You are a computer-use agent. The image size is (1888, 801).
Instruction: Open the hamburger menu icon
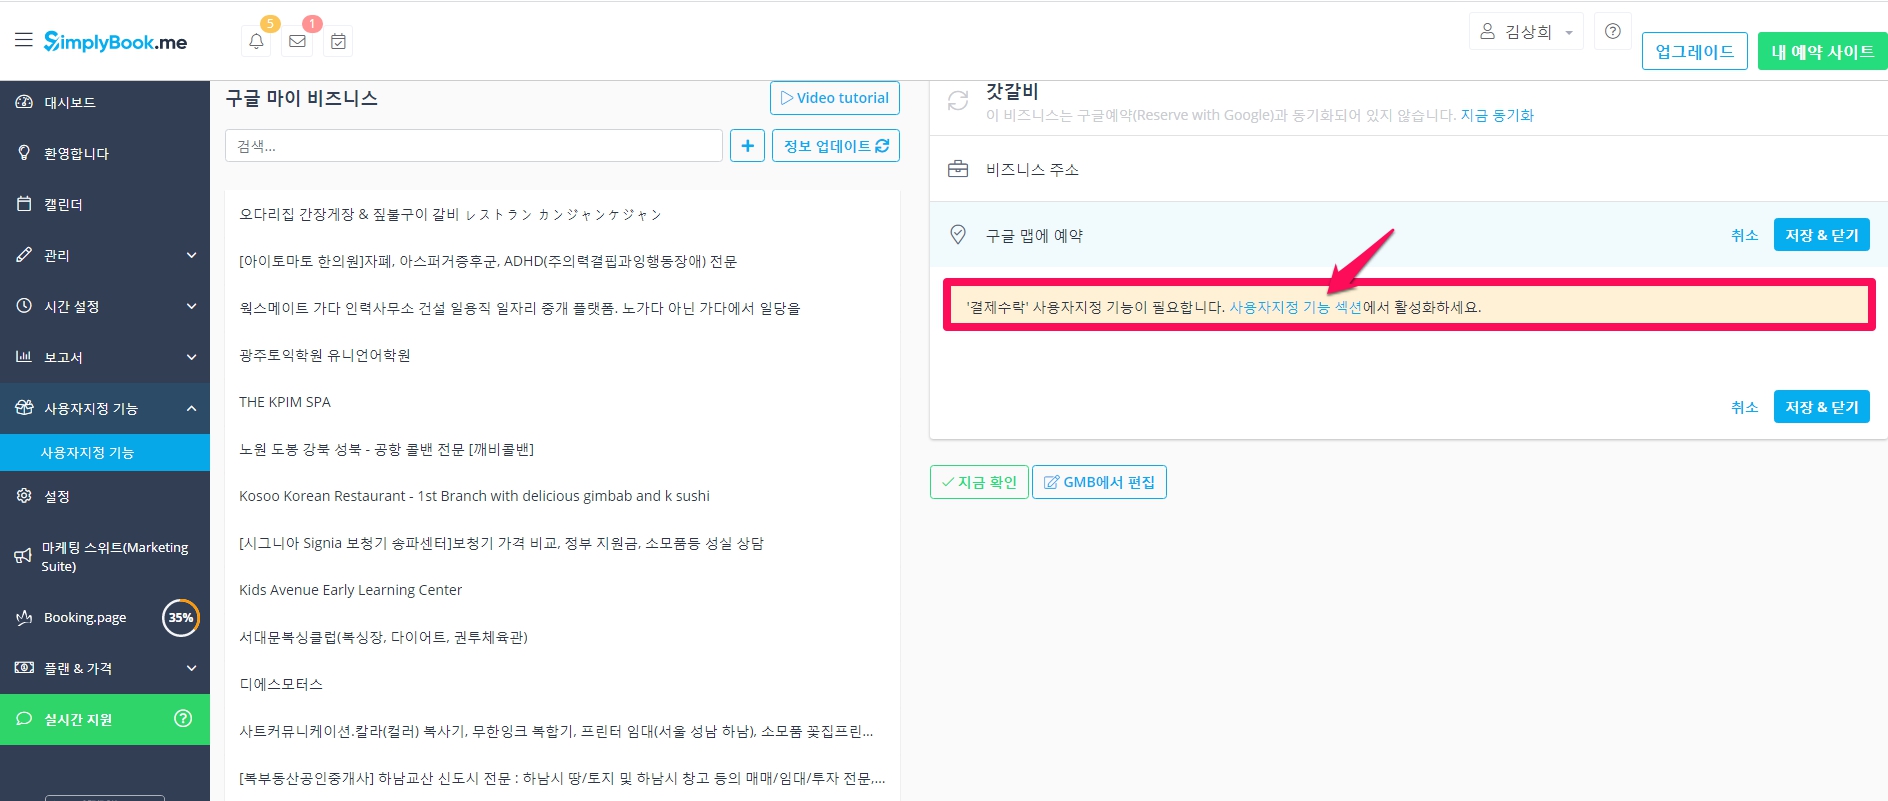(x=24, y=40)
